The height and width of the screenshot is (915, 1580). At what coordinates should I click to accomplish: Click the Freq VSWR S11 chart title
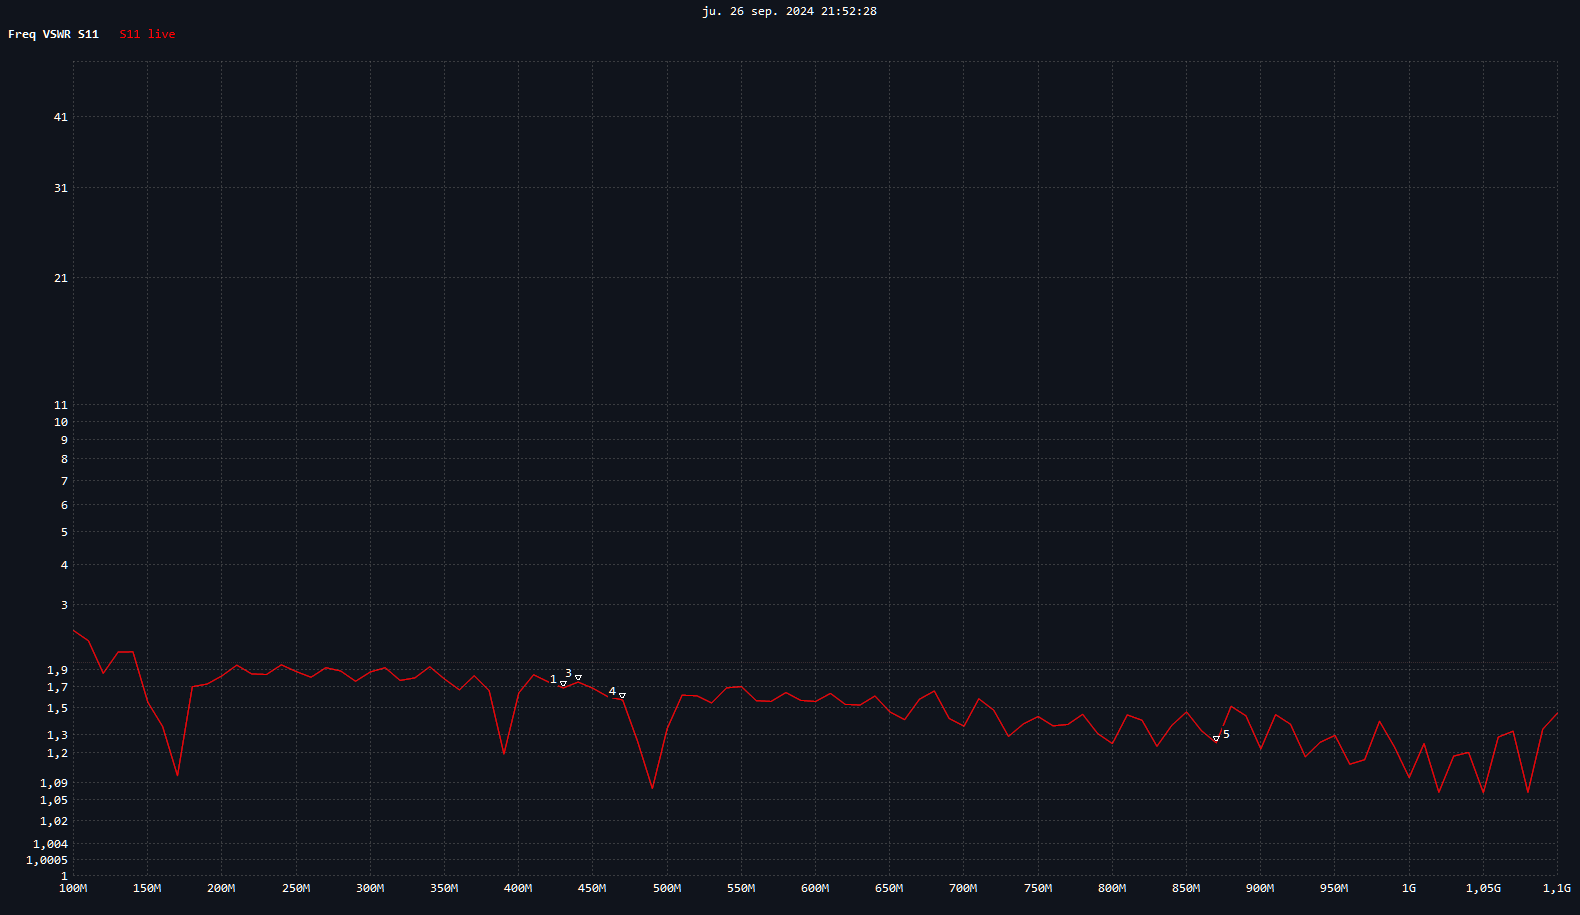53,34
